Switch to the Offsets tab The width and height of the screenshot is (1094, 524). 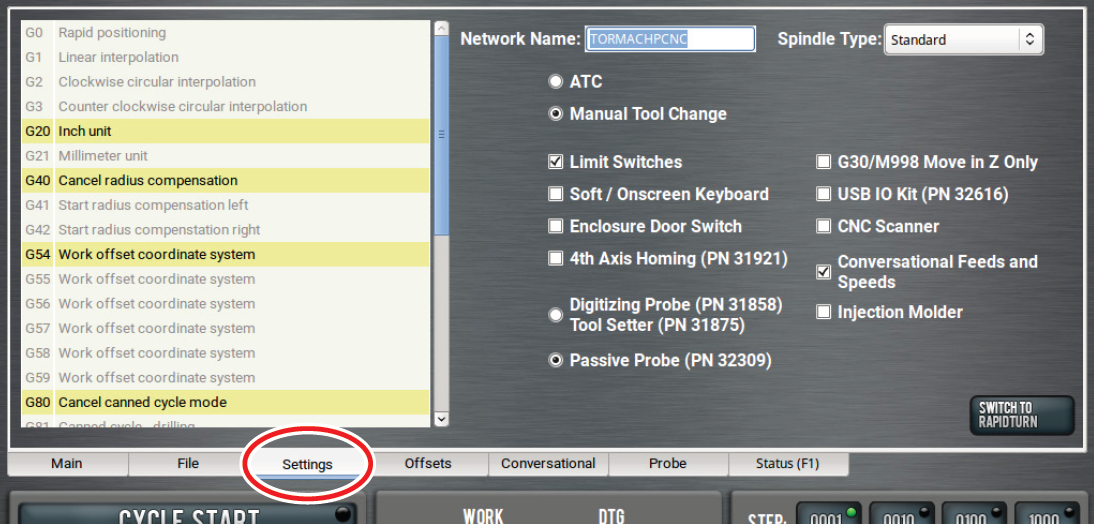pyautogui.click(x=428, y=464)
